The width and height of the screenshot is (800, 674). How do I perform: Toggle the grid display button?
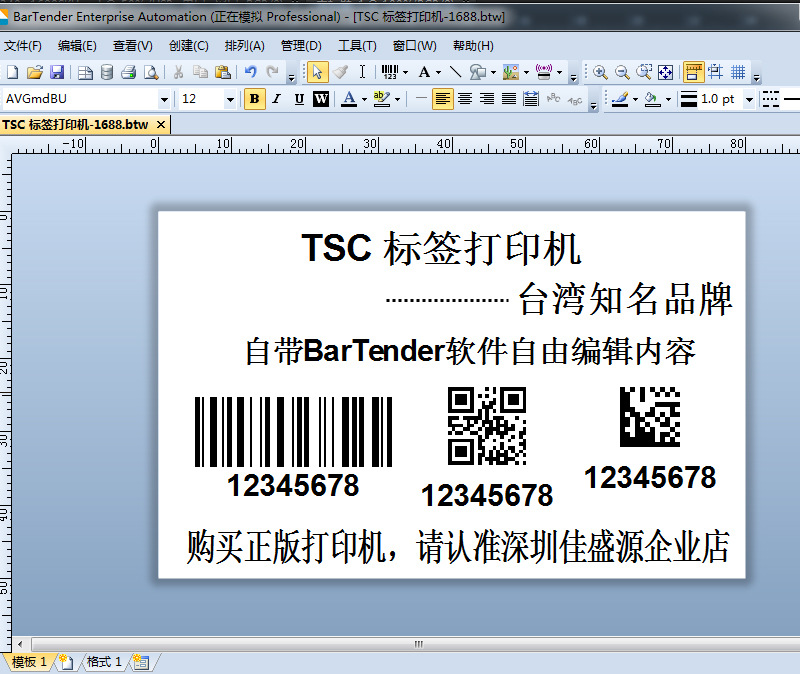(738, 72)
